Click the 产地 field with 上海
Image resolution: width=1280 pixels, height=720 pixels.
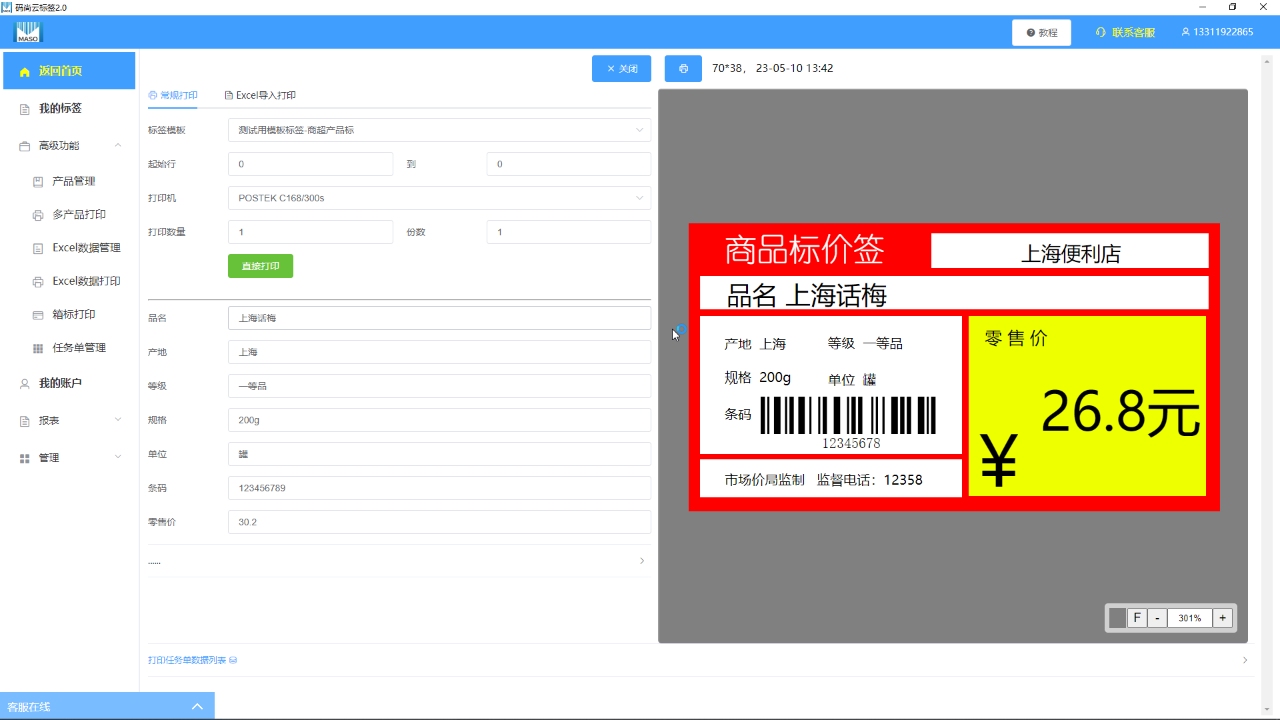coord(439,352)
